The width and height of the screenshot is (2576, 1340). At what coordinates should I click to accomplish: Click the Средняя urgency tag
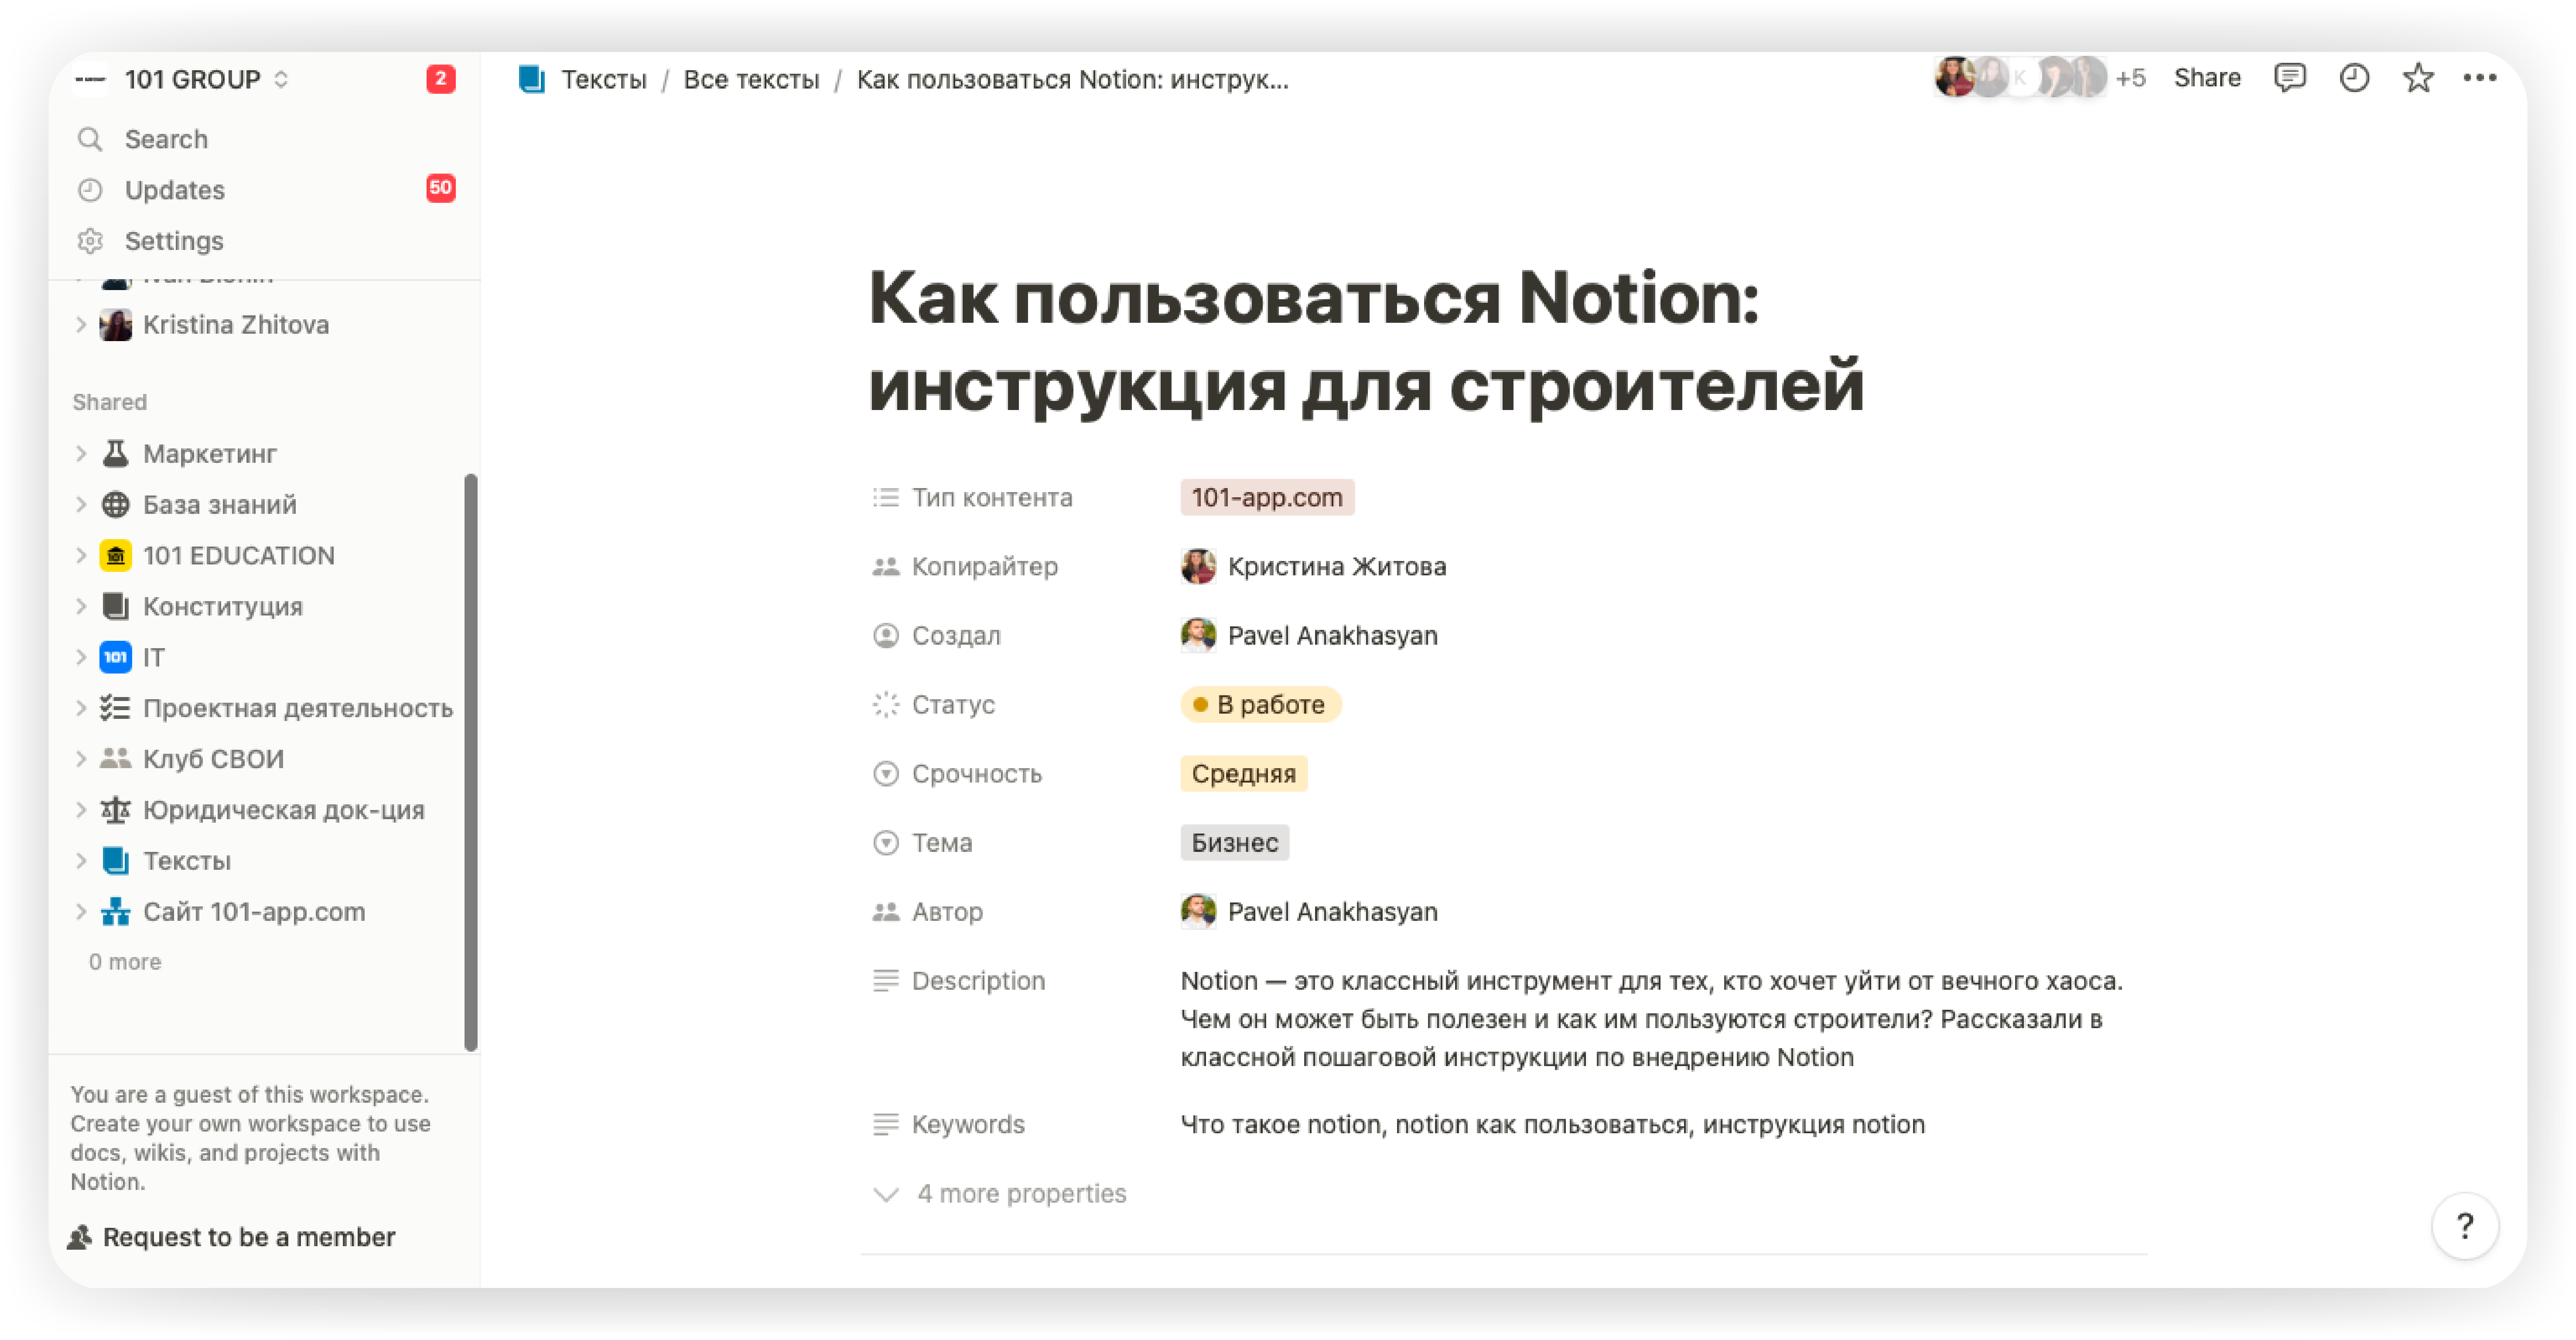click(1243, 774)
